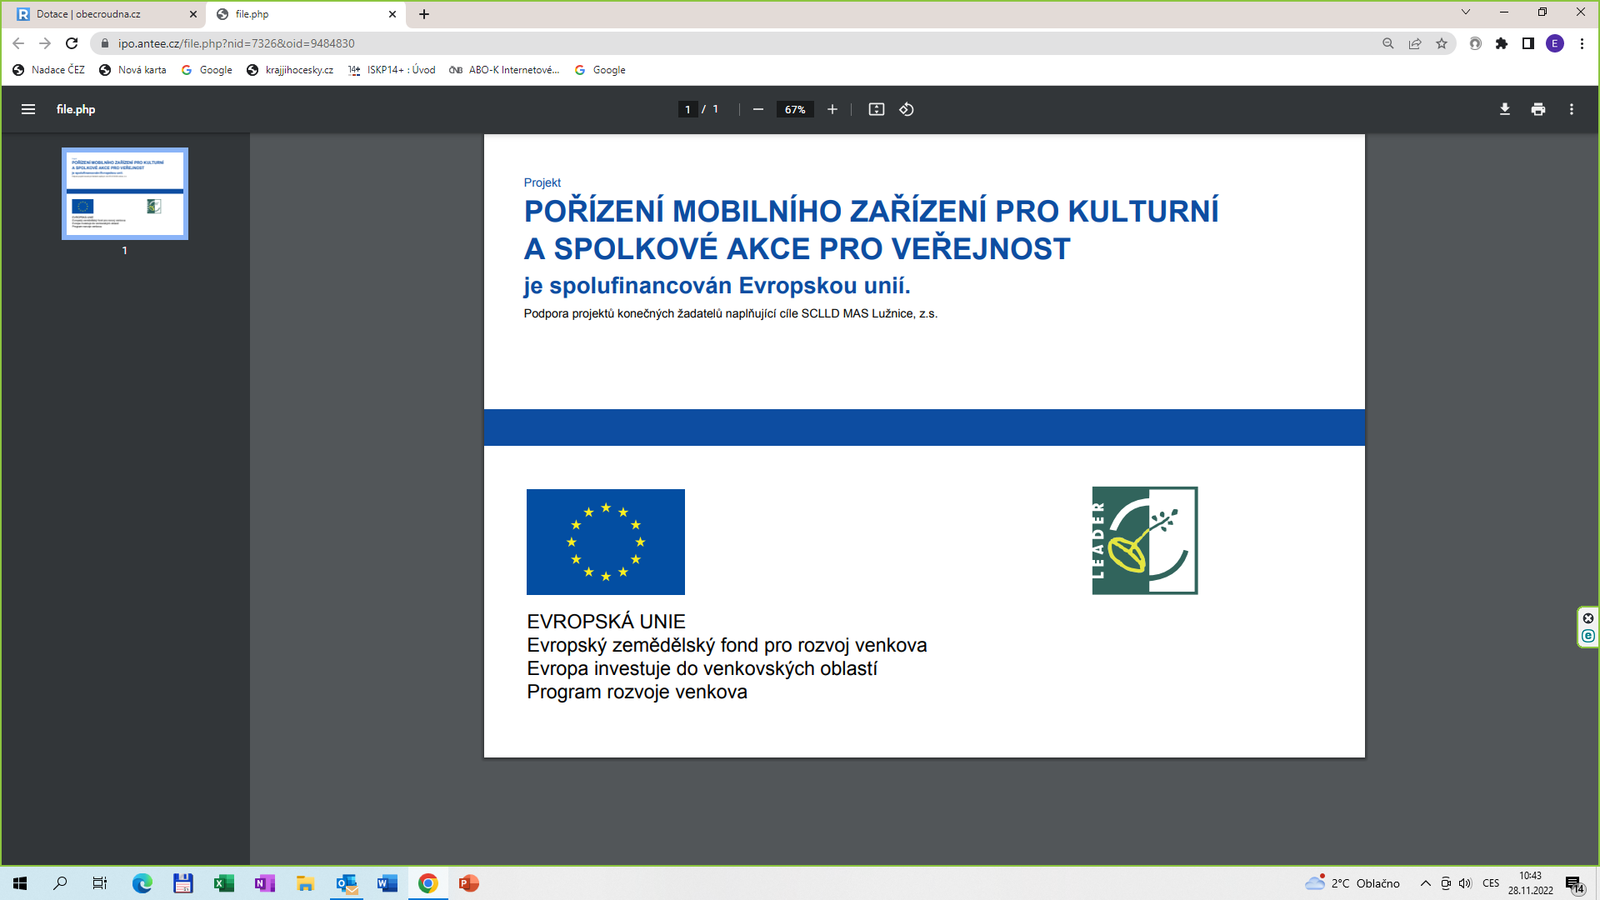Open the clock and calendar 10:43
The height and width of the screenshot is (900, 1600).
coord(1531,883)
